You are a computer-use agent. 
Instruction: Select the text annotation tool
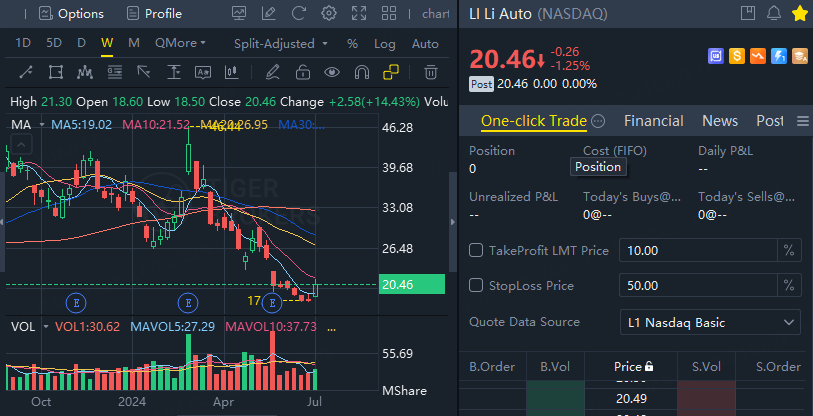[x=203, y=73]
